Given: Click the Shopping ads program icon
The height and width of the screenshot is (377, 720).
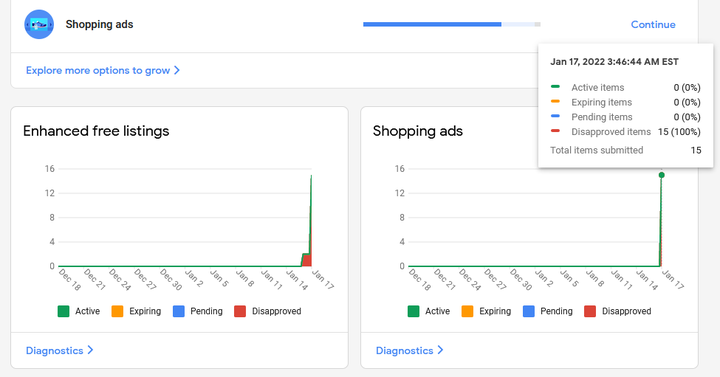Looking at the screenshot, I should click(39, 24).
